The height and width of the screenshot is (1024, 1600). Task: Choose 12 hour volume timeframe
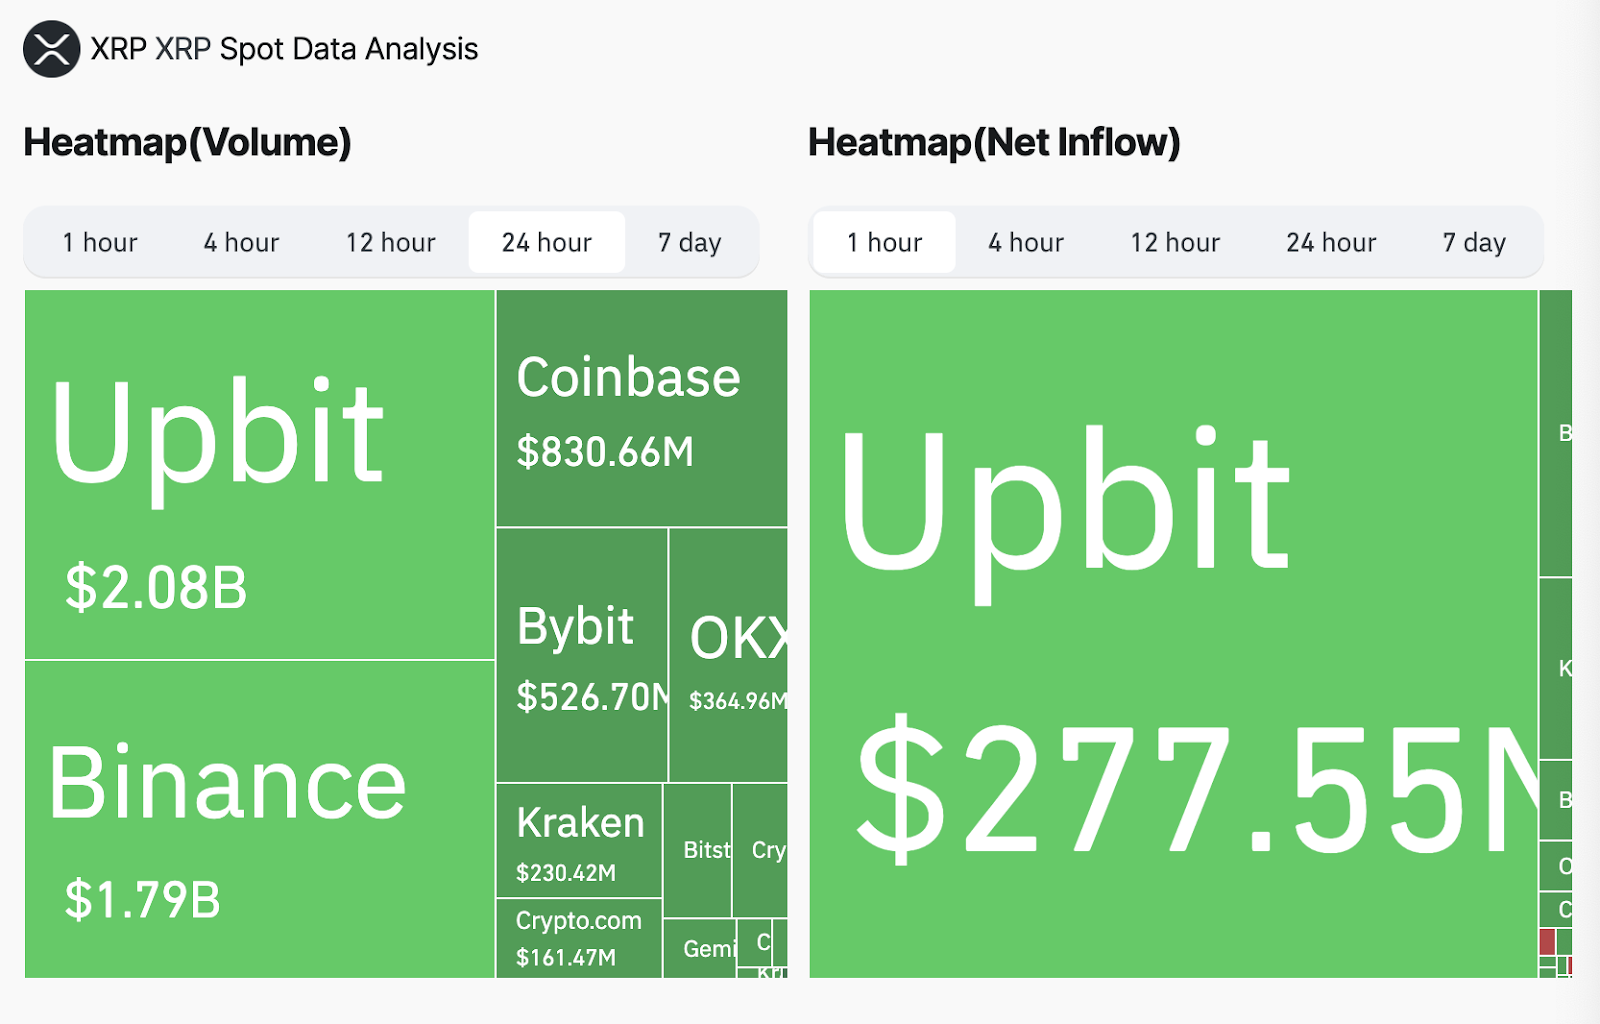tap(391, 243)
